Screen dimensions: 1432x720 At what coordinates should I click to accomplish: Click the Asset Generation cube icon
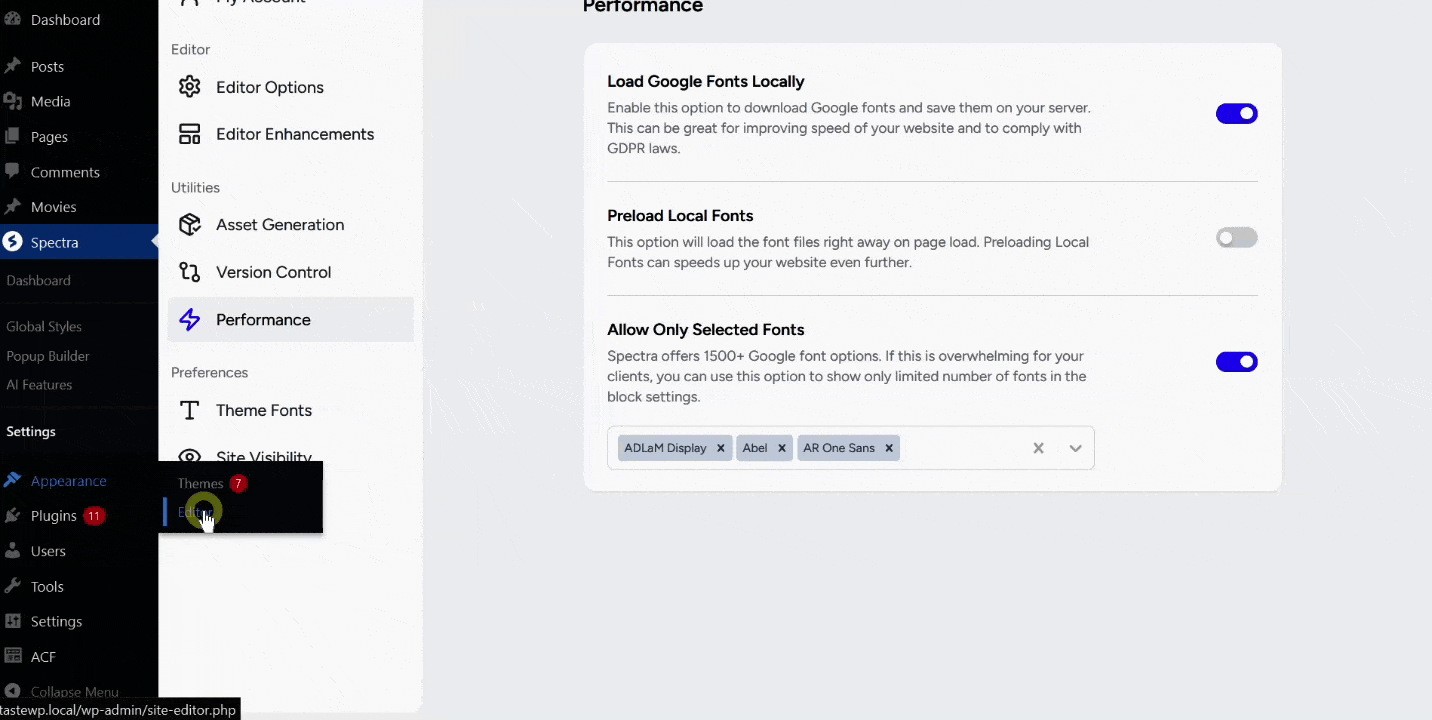(189, 225)
